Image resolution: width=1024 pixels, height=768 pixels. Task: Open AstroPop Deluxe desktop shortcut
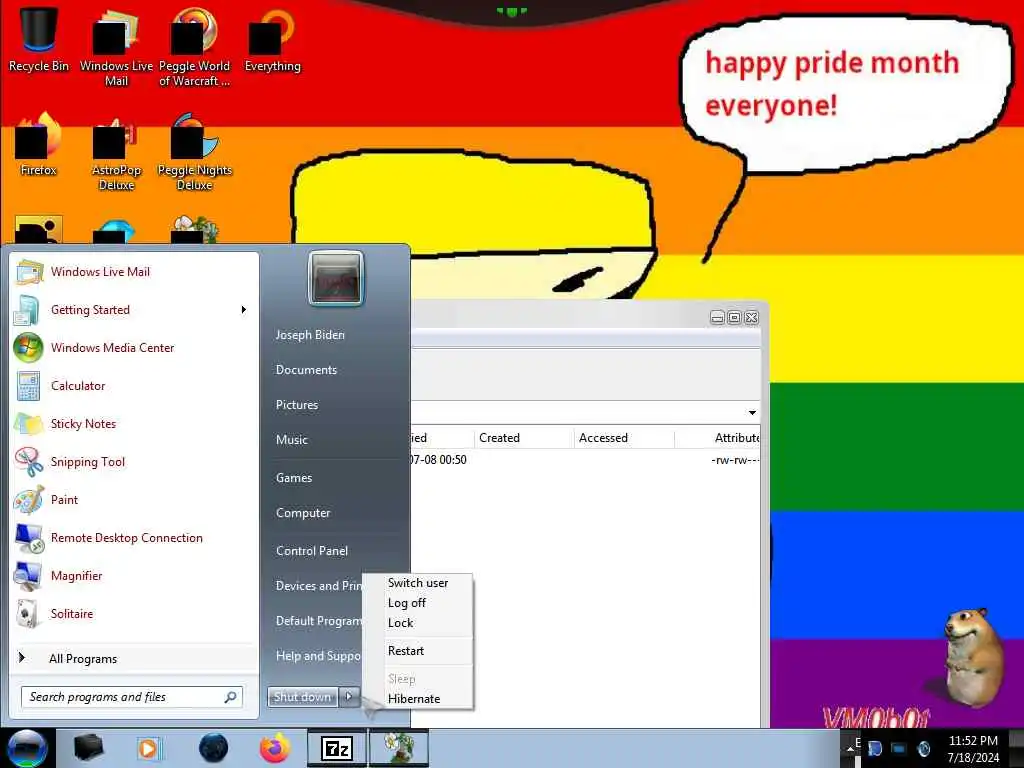point(116,153)
